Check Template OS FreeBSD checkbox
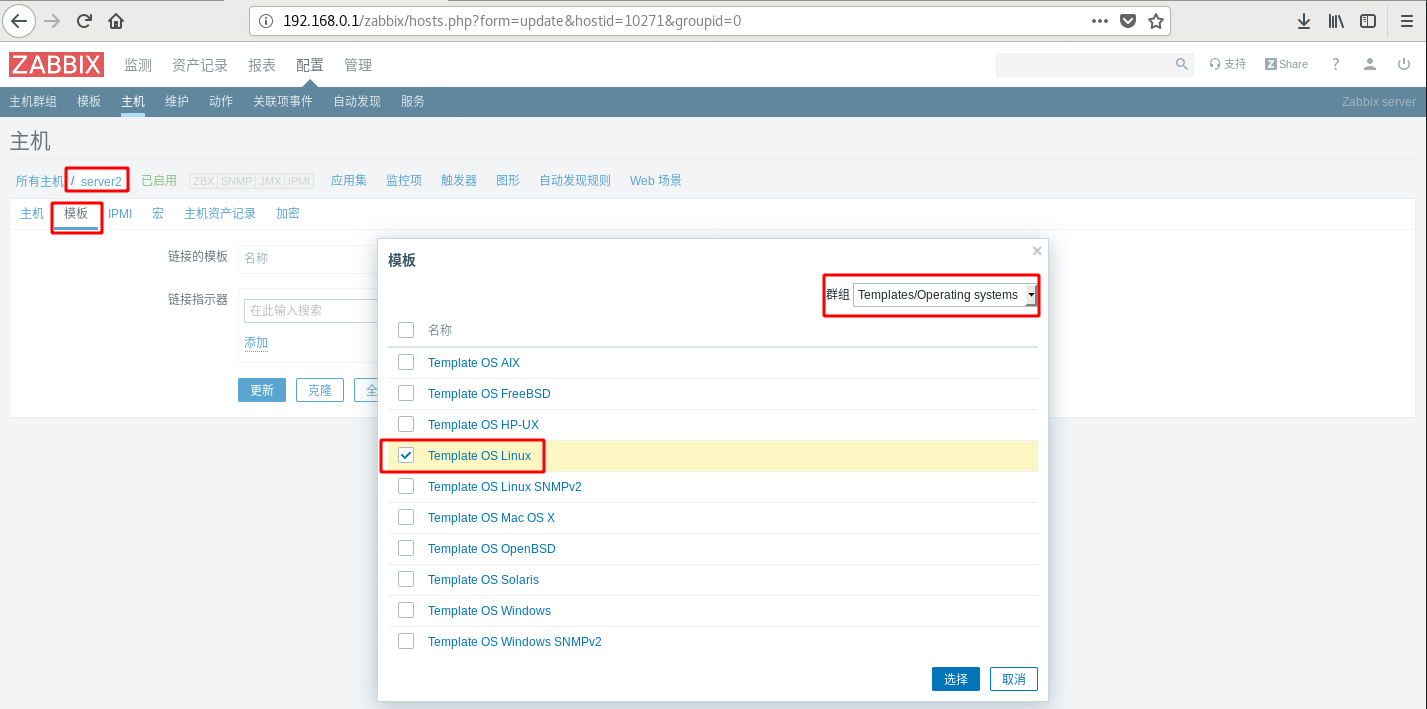Viewport: 1427px width, 709px height. [x=406, y=393]
